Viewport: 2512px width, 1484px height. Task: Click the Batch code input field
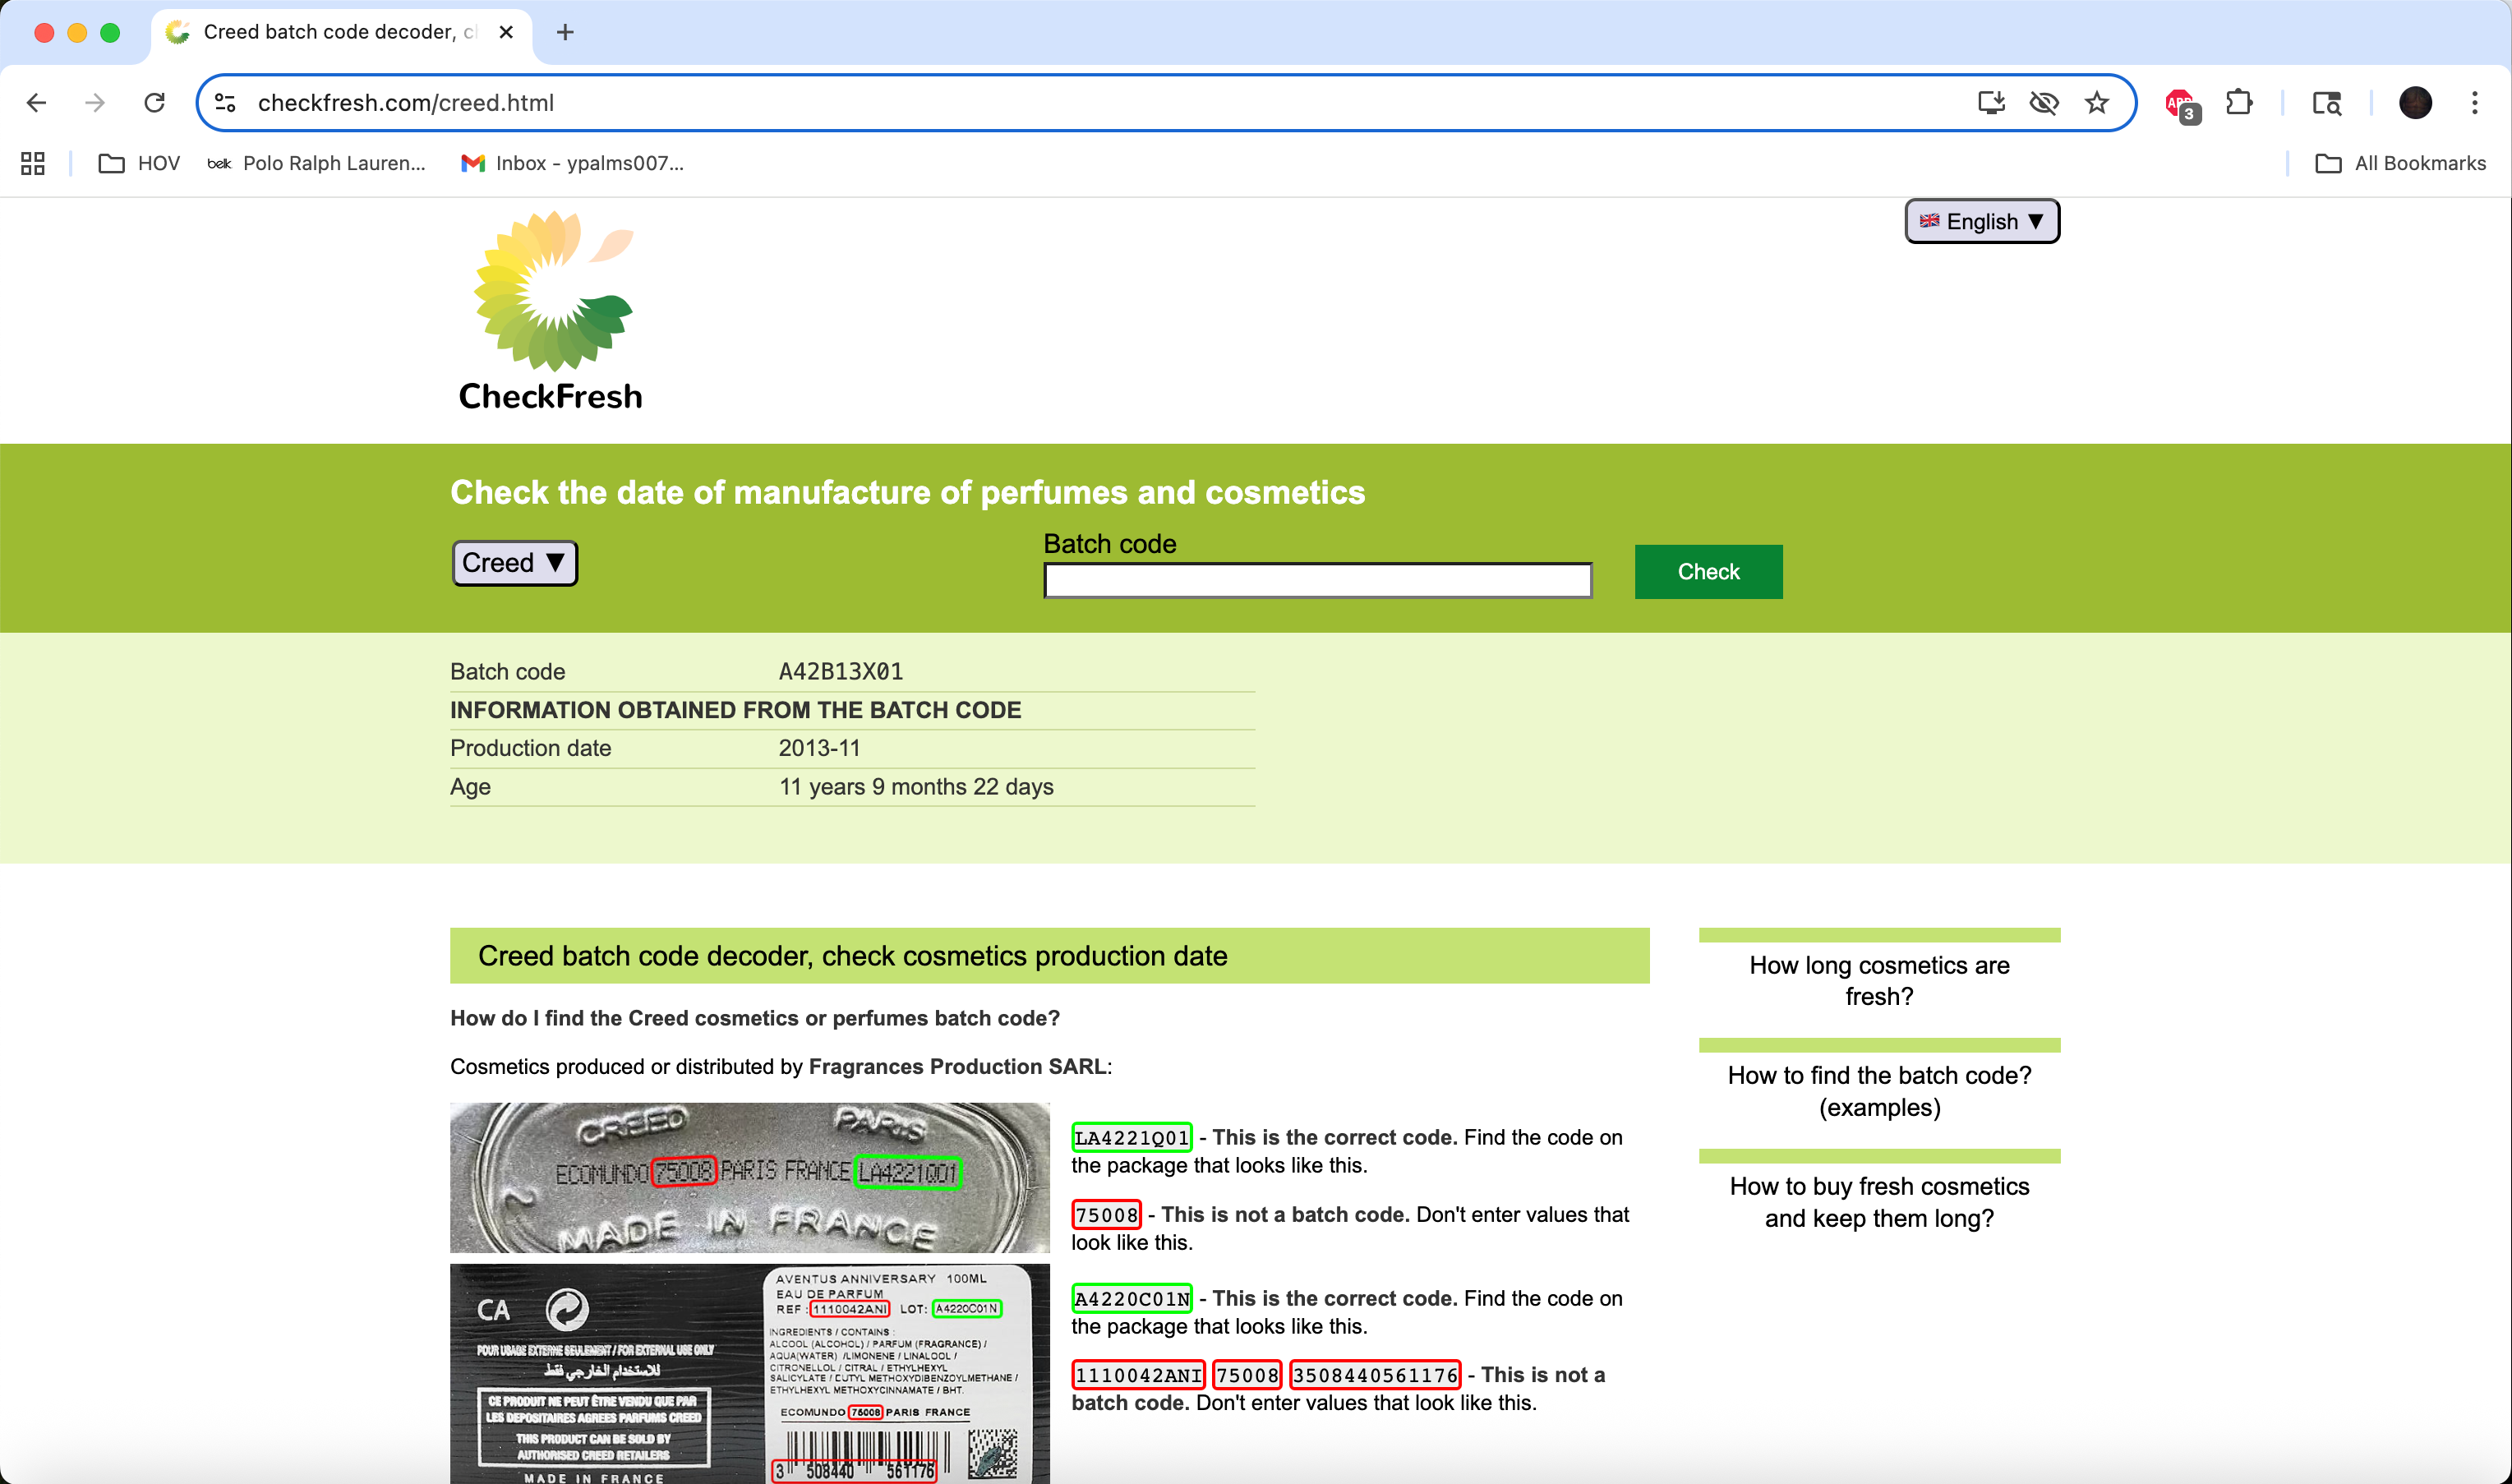pos(1317,580)
